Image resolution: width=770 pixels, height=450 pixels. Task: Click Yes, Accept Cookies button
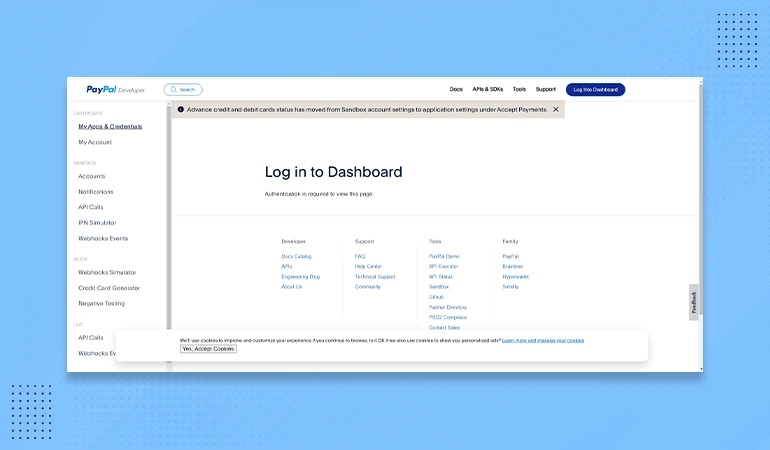click(208, 349)
